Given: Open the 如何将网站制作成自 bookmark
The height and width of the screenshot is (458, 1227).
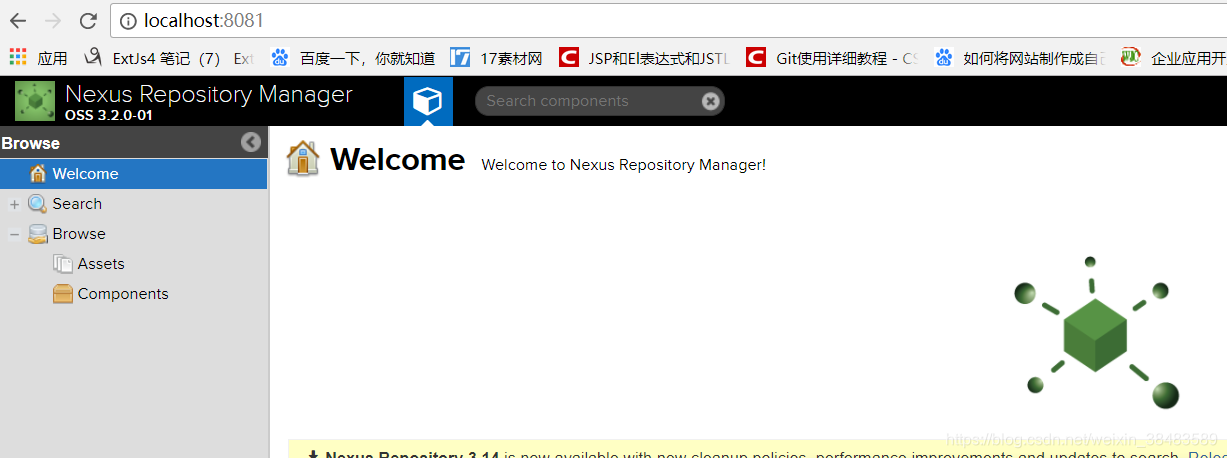Looking at the screenshot, I should tap(1020, 58).
